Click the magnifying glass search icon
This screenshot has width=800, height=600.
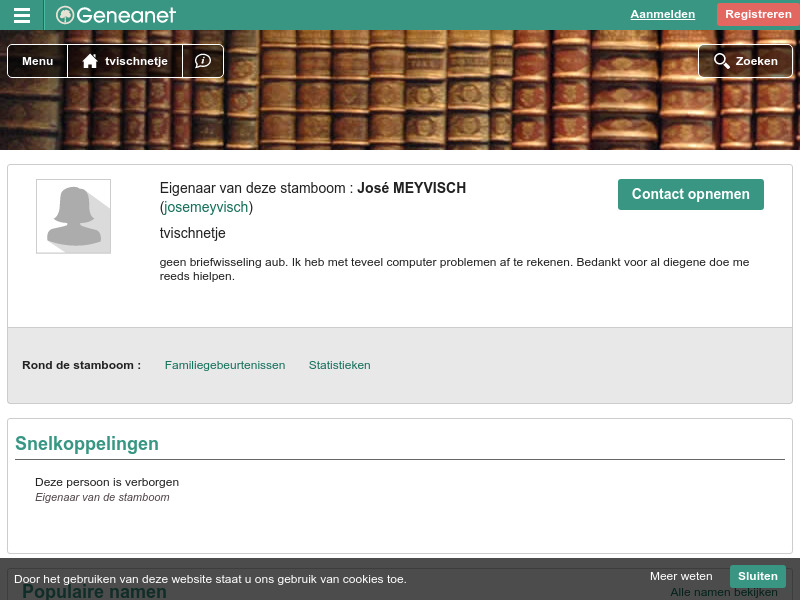(x=721, y=60)
